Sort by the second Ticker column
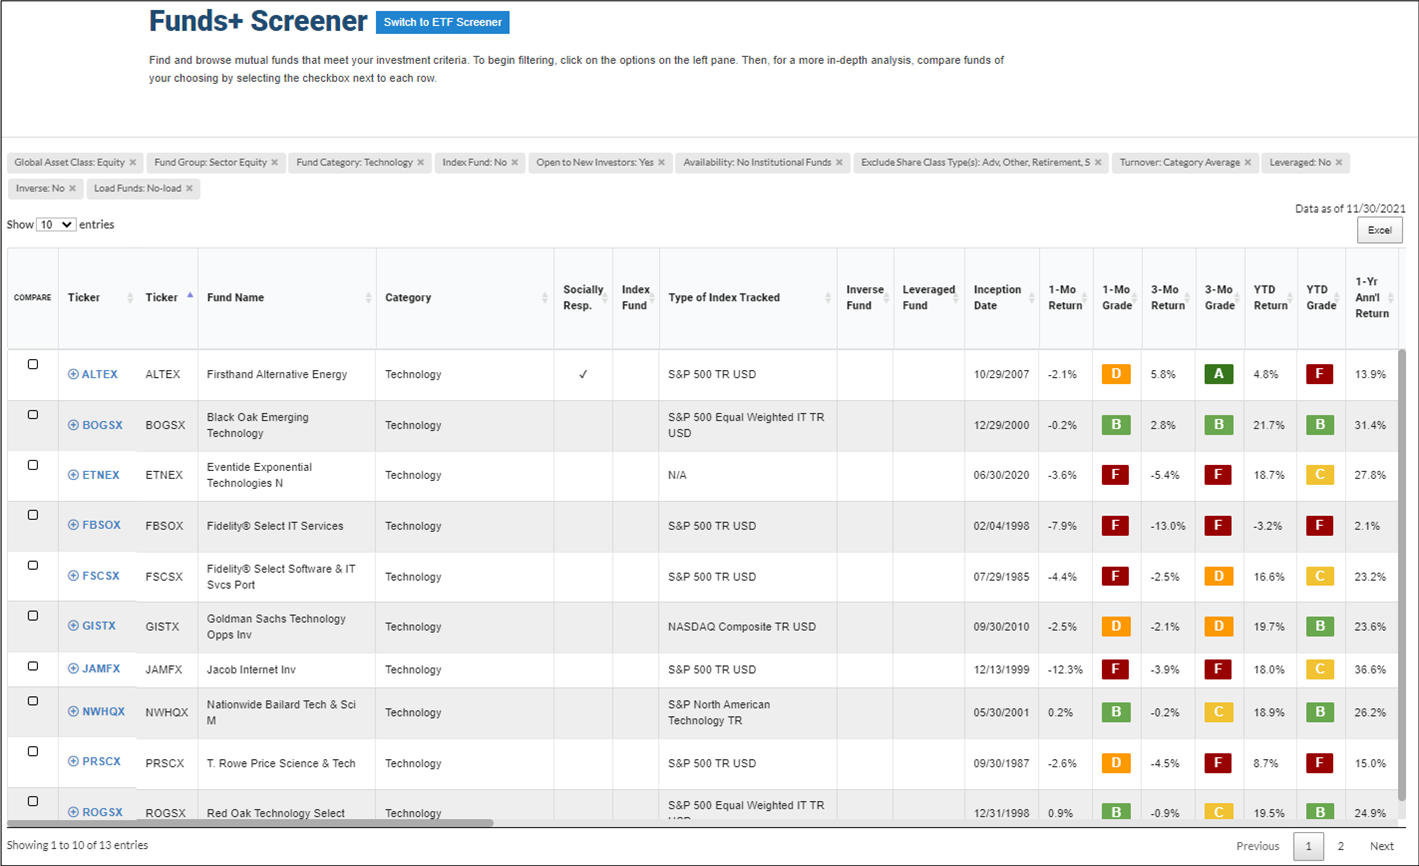The height and width of the screenshot is (866, 1419). pos(168,298)
